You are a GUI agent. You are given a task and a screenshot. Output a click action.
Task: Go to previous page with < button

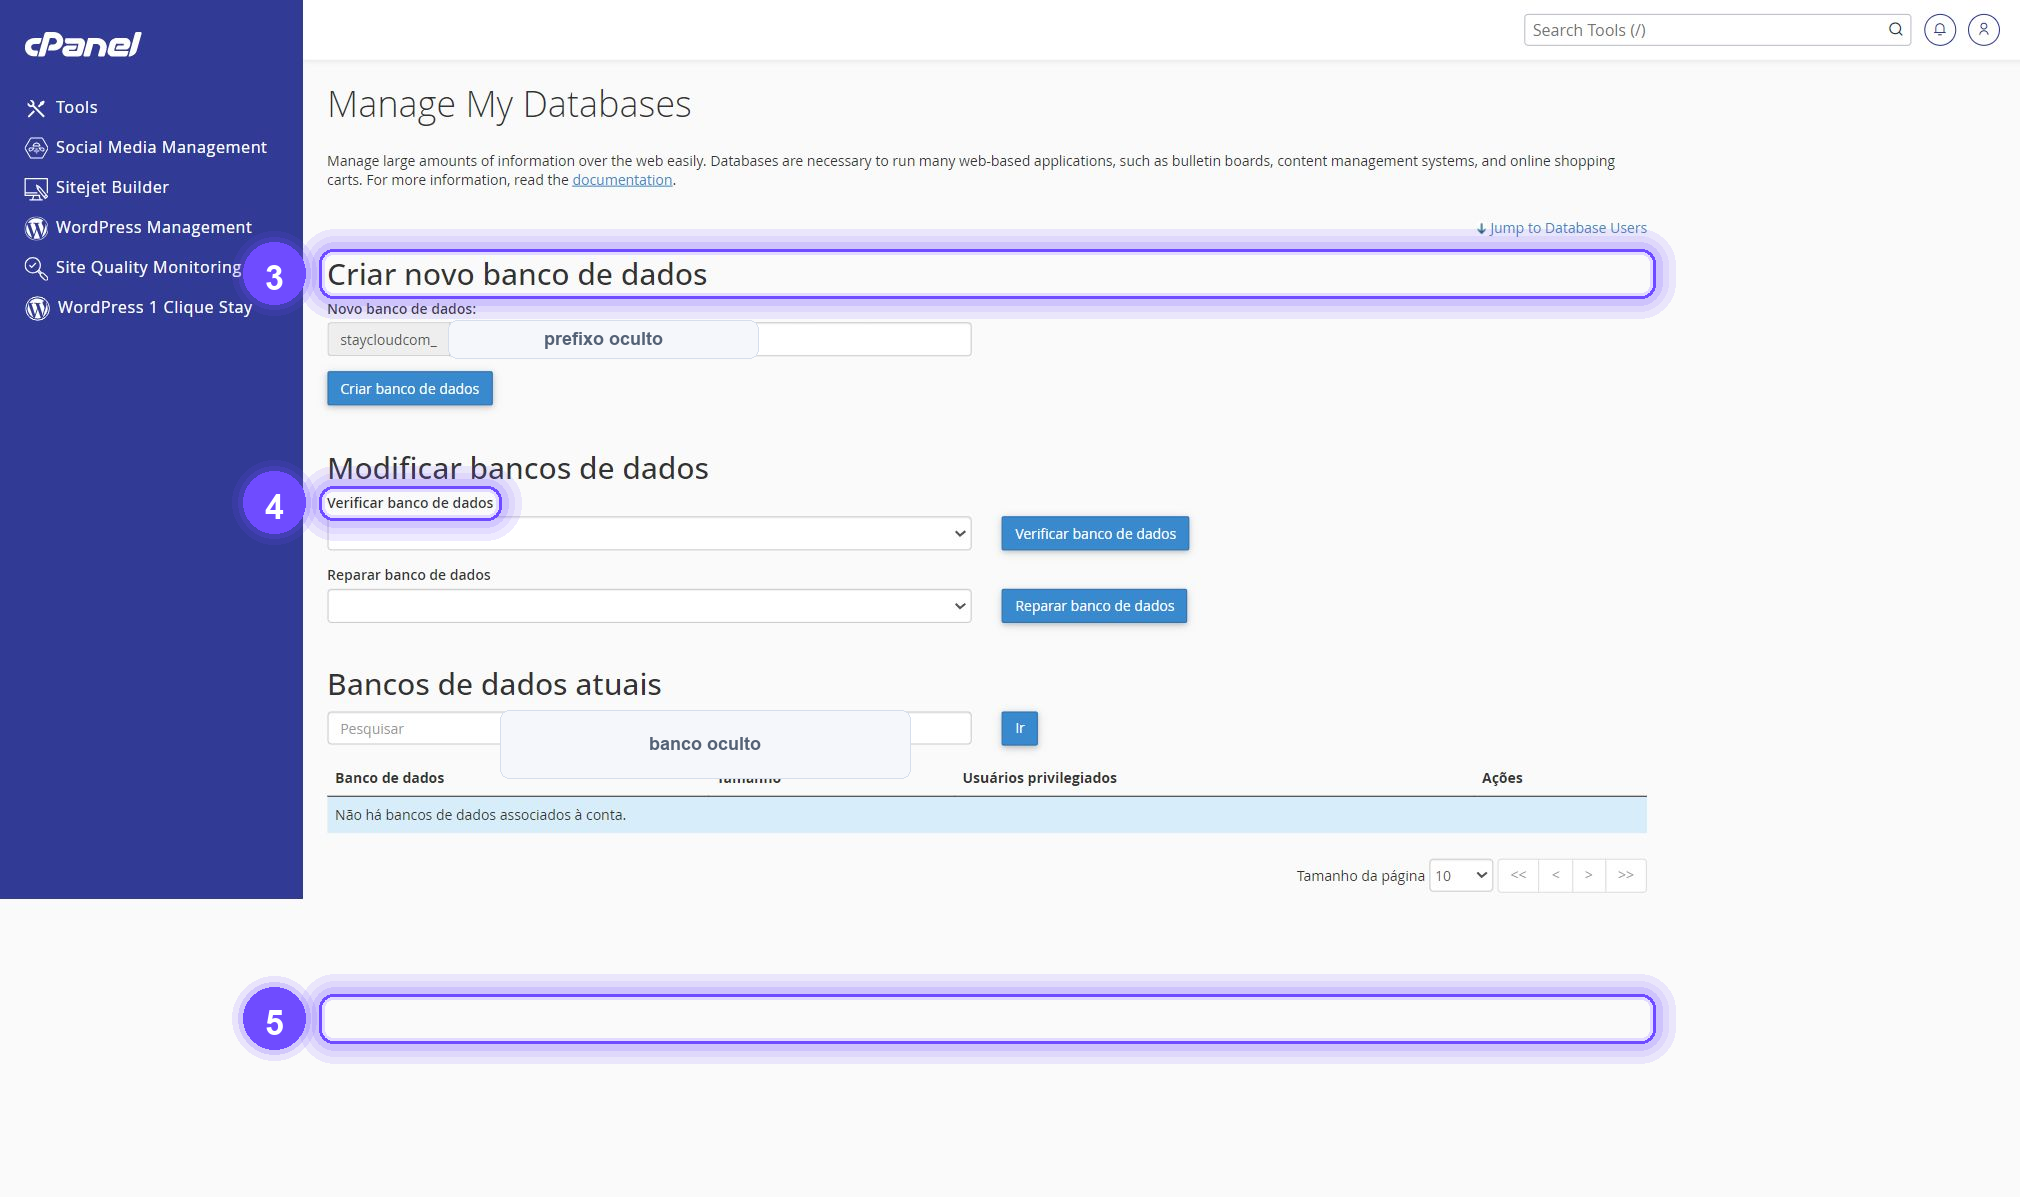(x=1556, y=876)
